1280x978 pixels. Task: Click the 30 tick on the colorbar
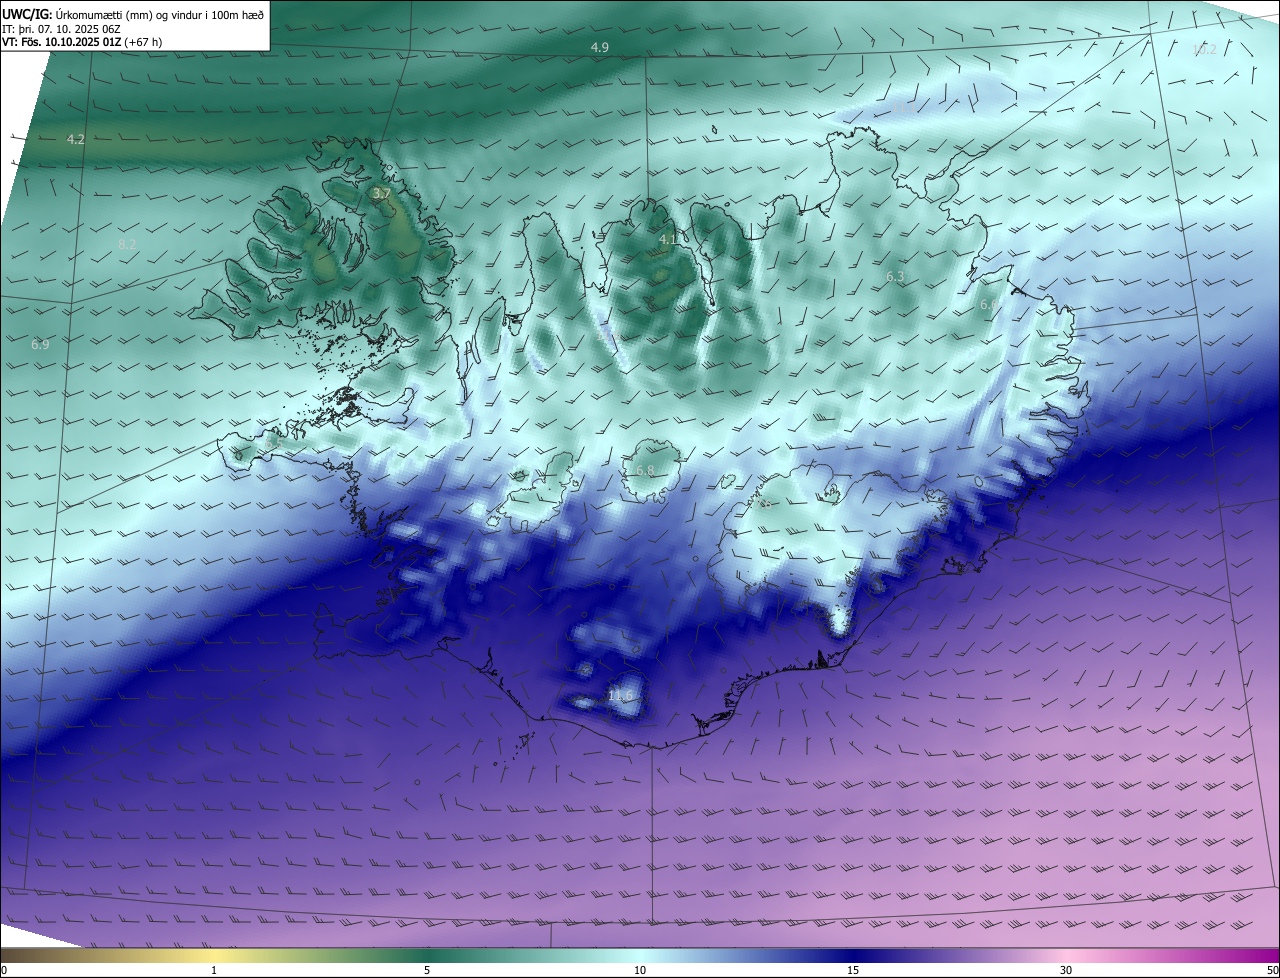point(1066,970)
